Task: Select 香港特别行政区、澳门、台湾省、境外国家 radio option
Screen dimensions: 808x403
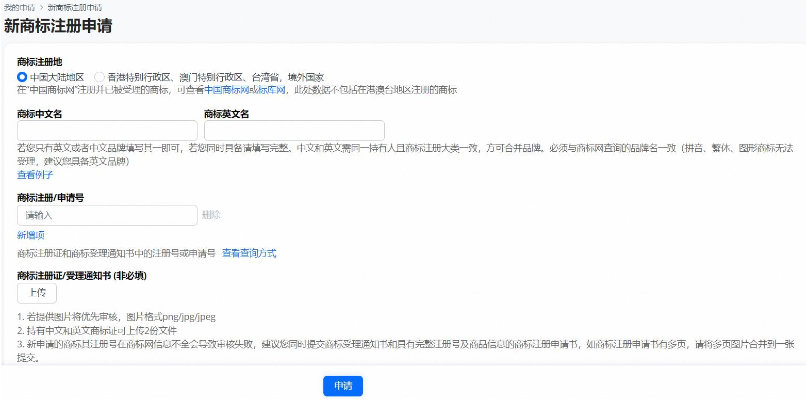Action: pos(99,76)
